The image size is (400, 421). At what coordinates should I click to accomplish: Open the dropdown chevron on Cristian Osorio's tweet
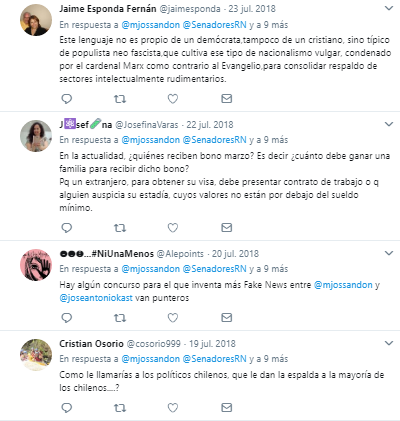[389, 343]
